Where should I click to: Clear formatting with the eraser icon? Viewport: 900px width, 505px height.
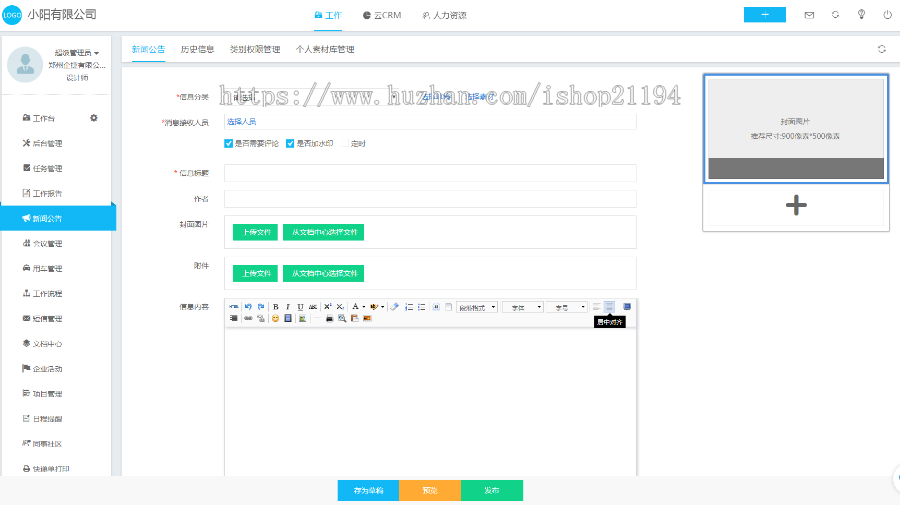394,306
